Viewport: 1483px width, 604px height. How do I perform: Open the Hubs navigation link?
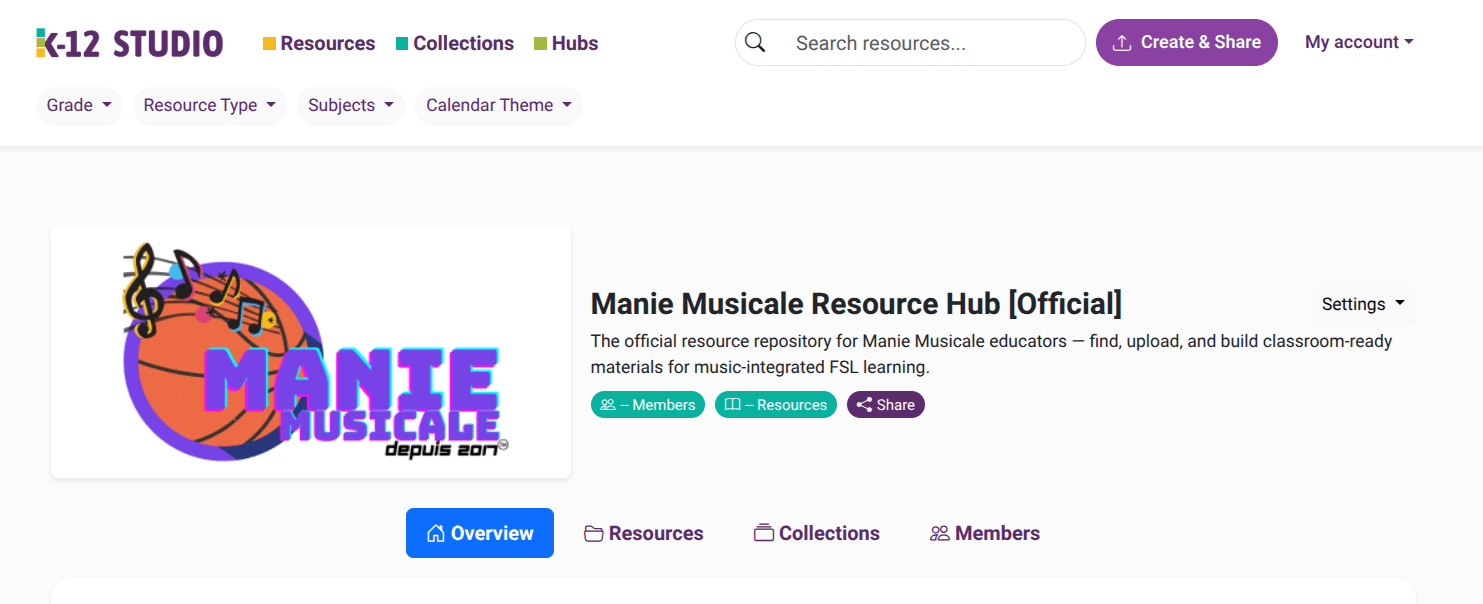pyautogui.click(x=566, y=43)
